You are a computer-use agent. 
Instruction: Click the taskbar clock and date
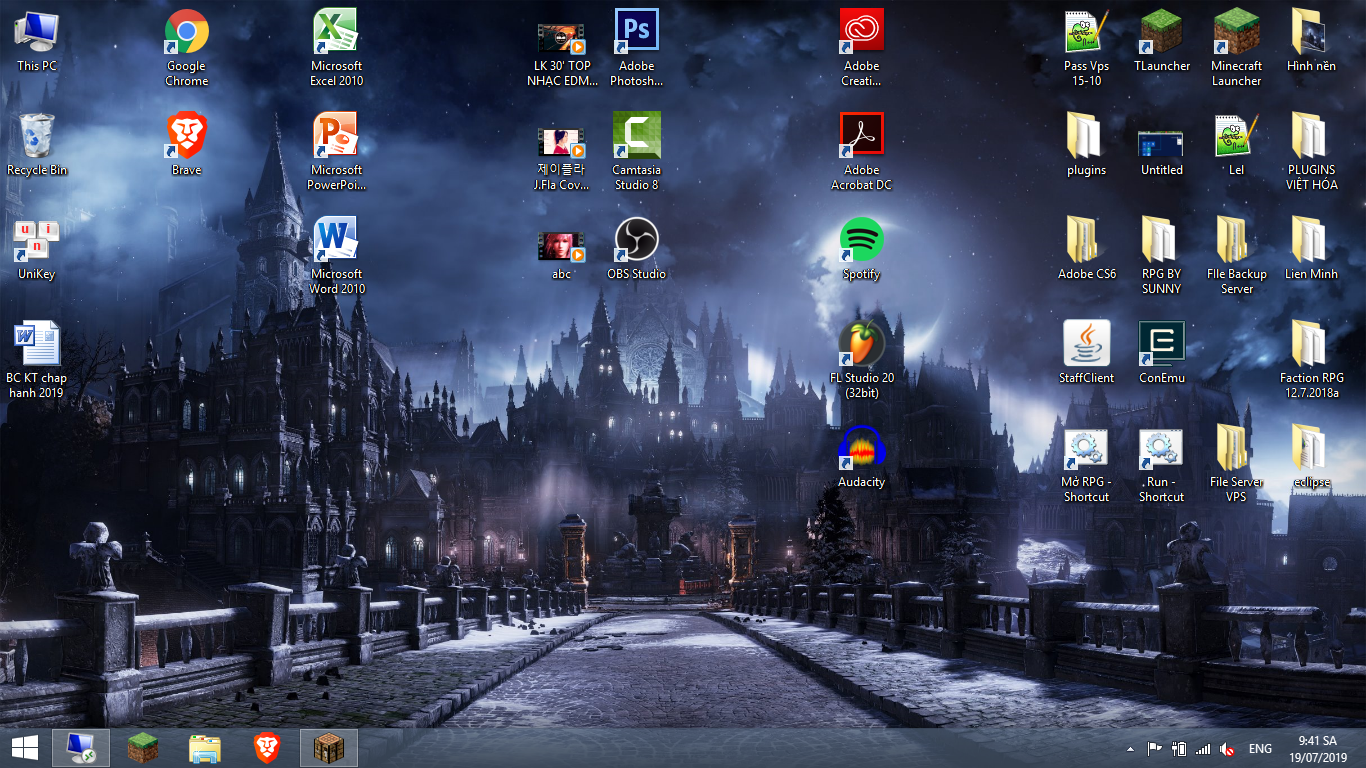pyautogui.click(x=1317, y=748)
